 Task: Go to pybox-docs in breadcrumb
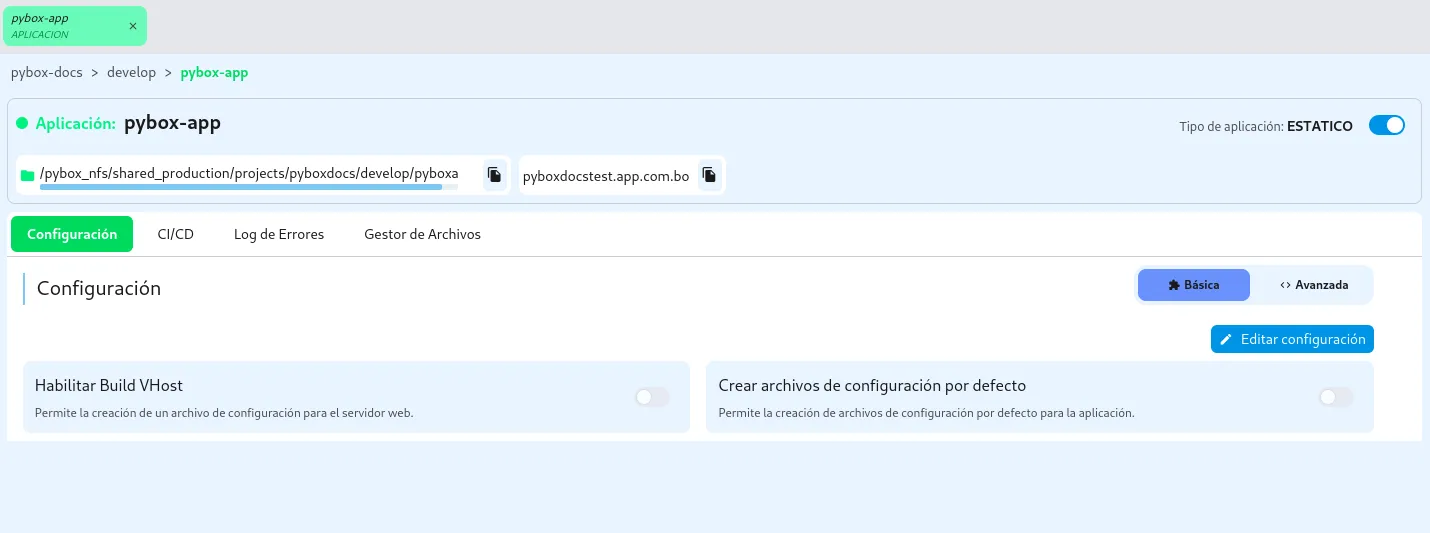click(x=47, y=73)
